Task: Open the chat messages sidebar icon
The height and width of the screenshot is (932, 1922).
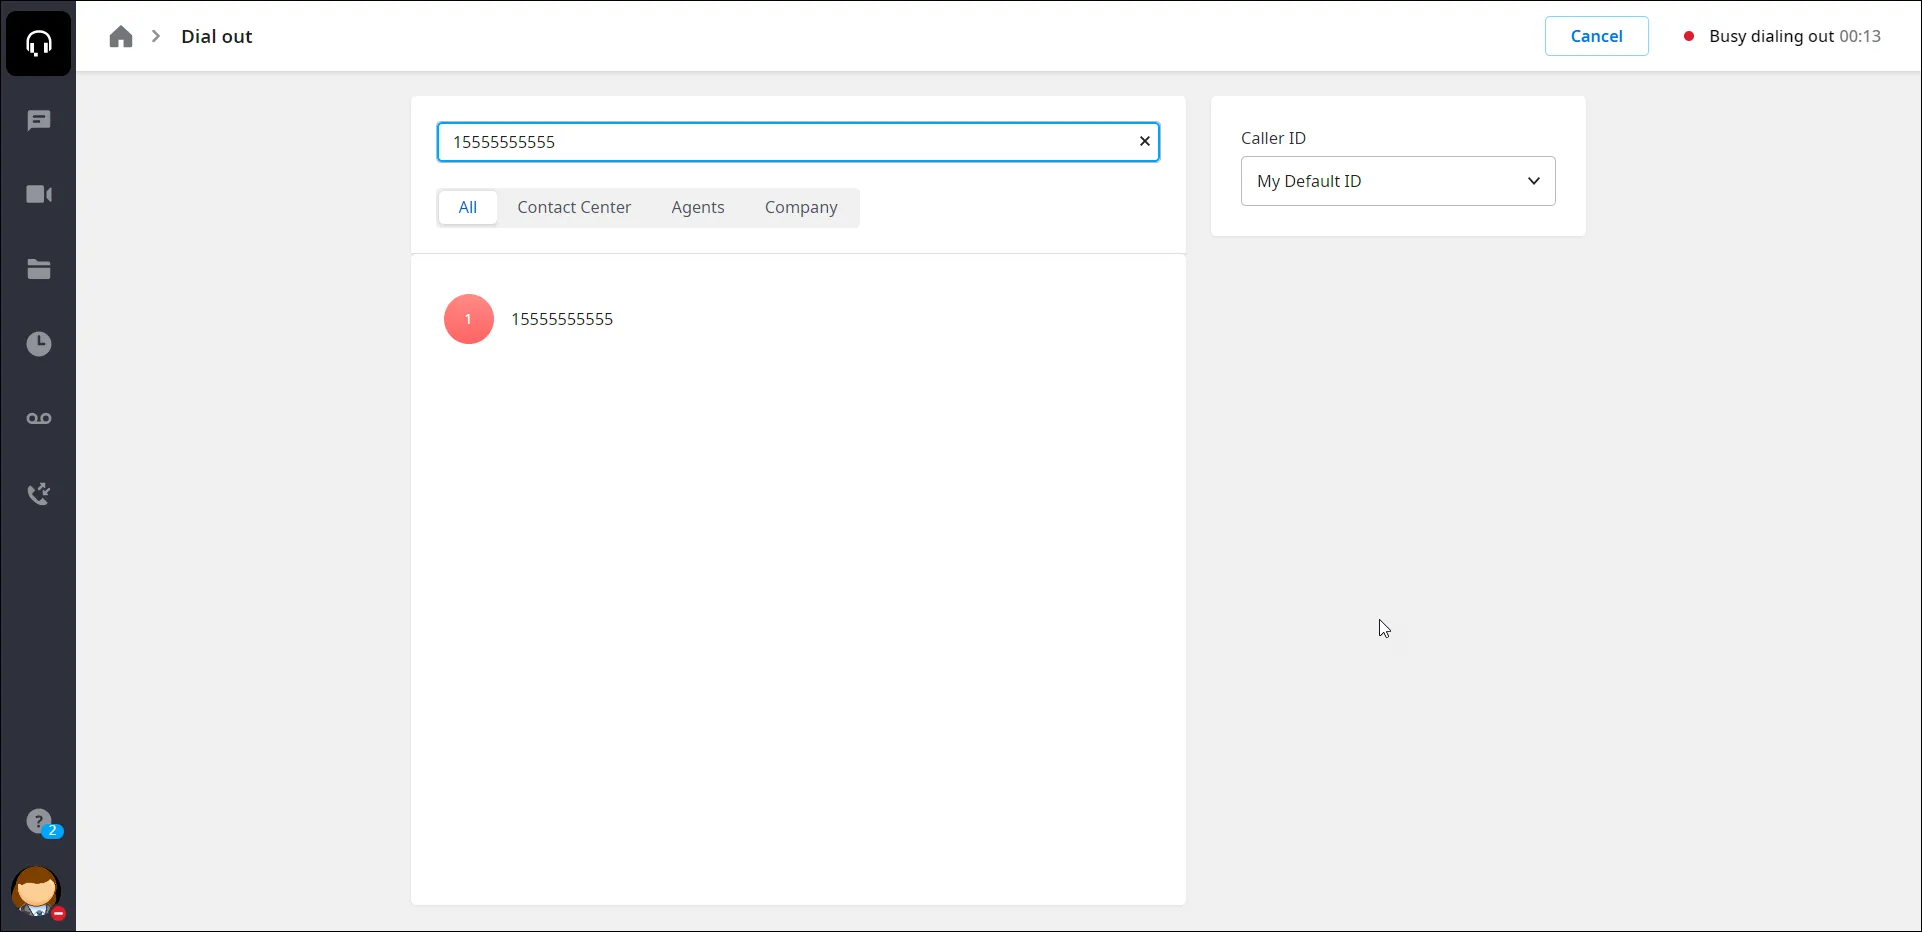Action: [38, 121]
